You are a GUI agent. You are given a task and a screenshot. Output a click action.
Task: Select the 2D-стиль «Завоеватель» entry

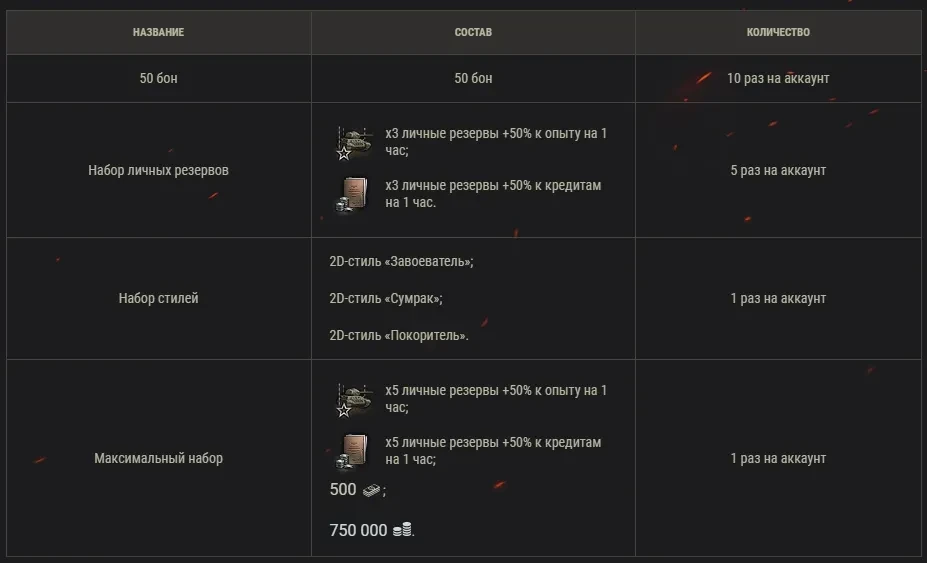pos(401,261)
